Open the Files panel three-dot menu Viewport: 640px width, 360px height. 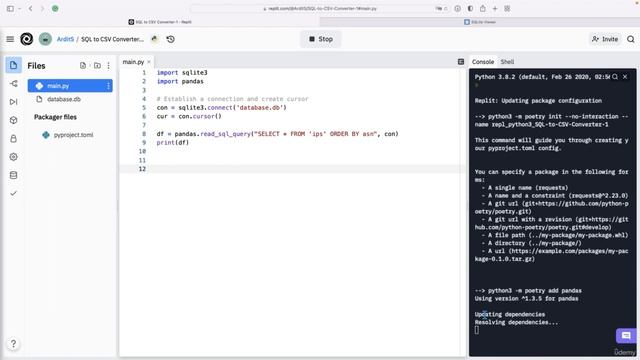coord(109,65)
